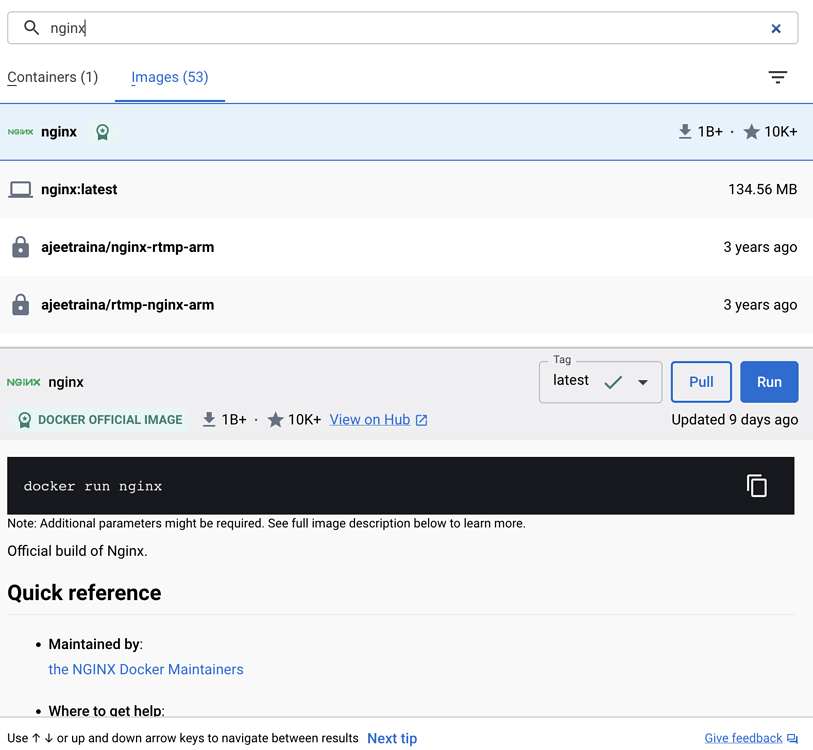Click the lock icon of ajeetraina/nginx-rtmp-arm

tap(21, 247)
